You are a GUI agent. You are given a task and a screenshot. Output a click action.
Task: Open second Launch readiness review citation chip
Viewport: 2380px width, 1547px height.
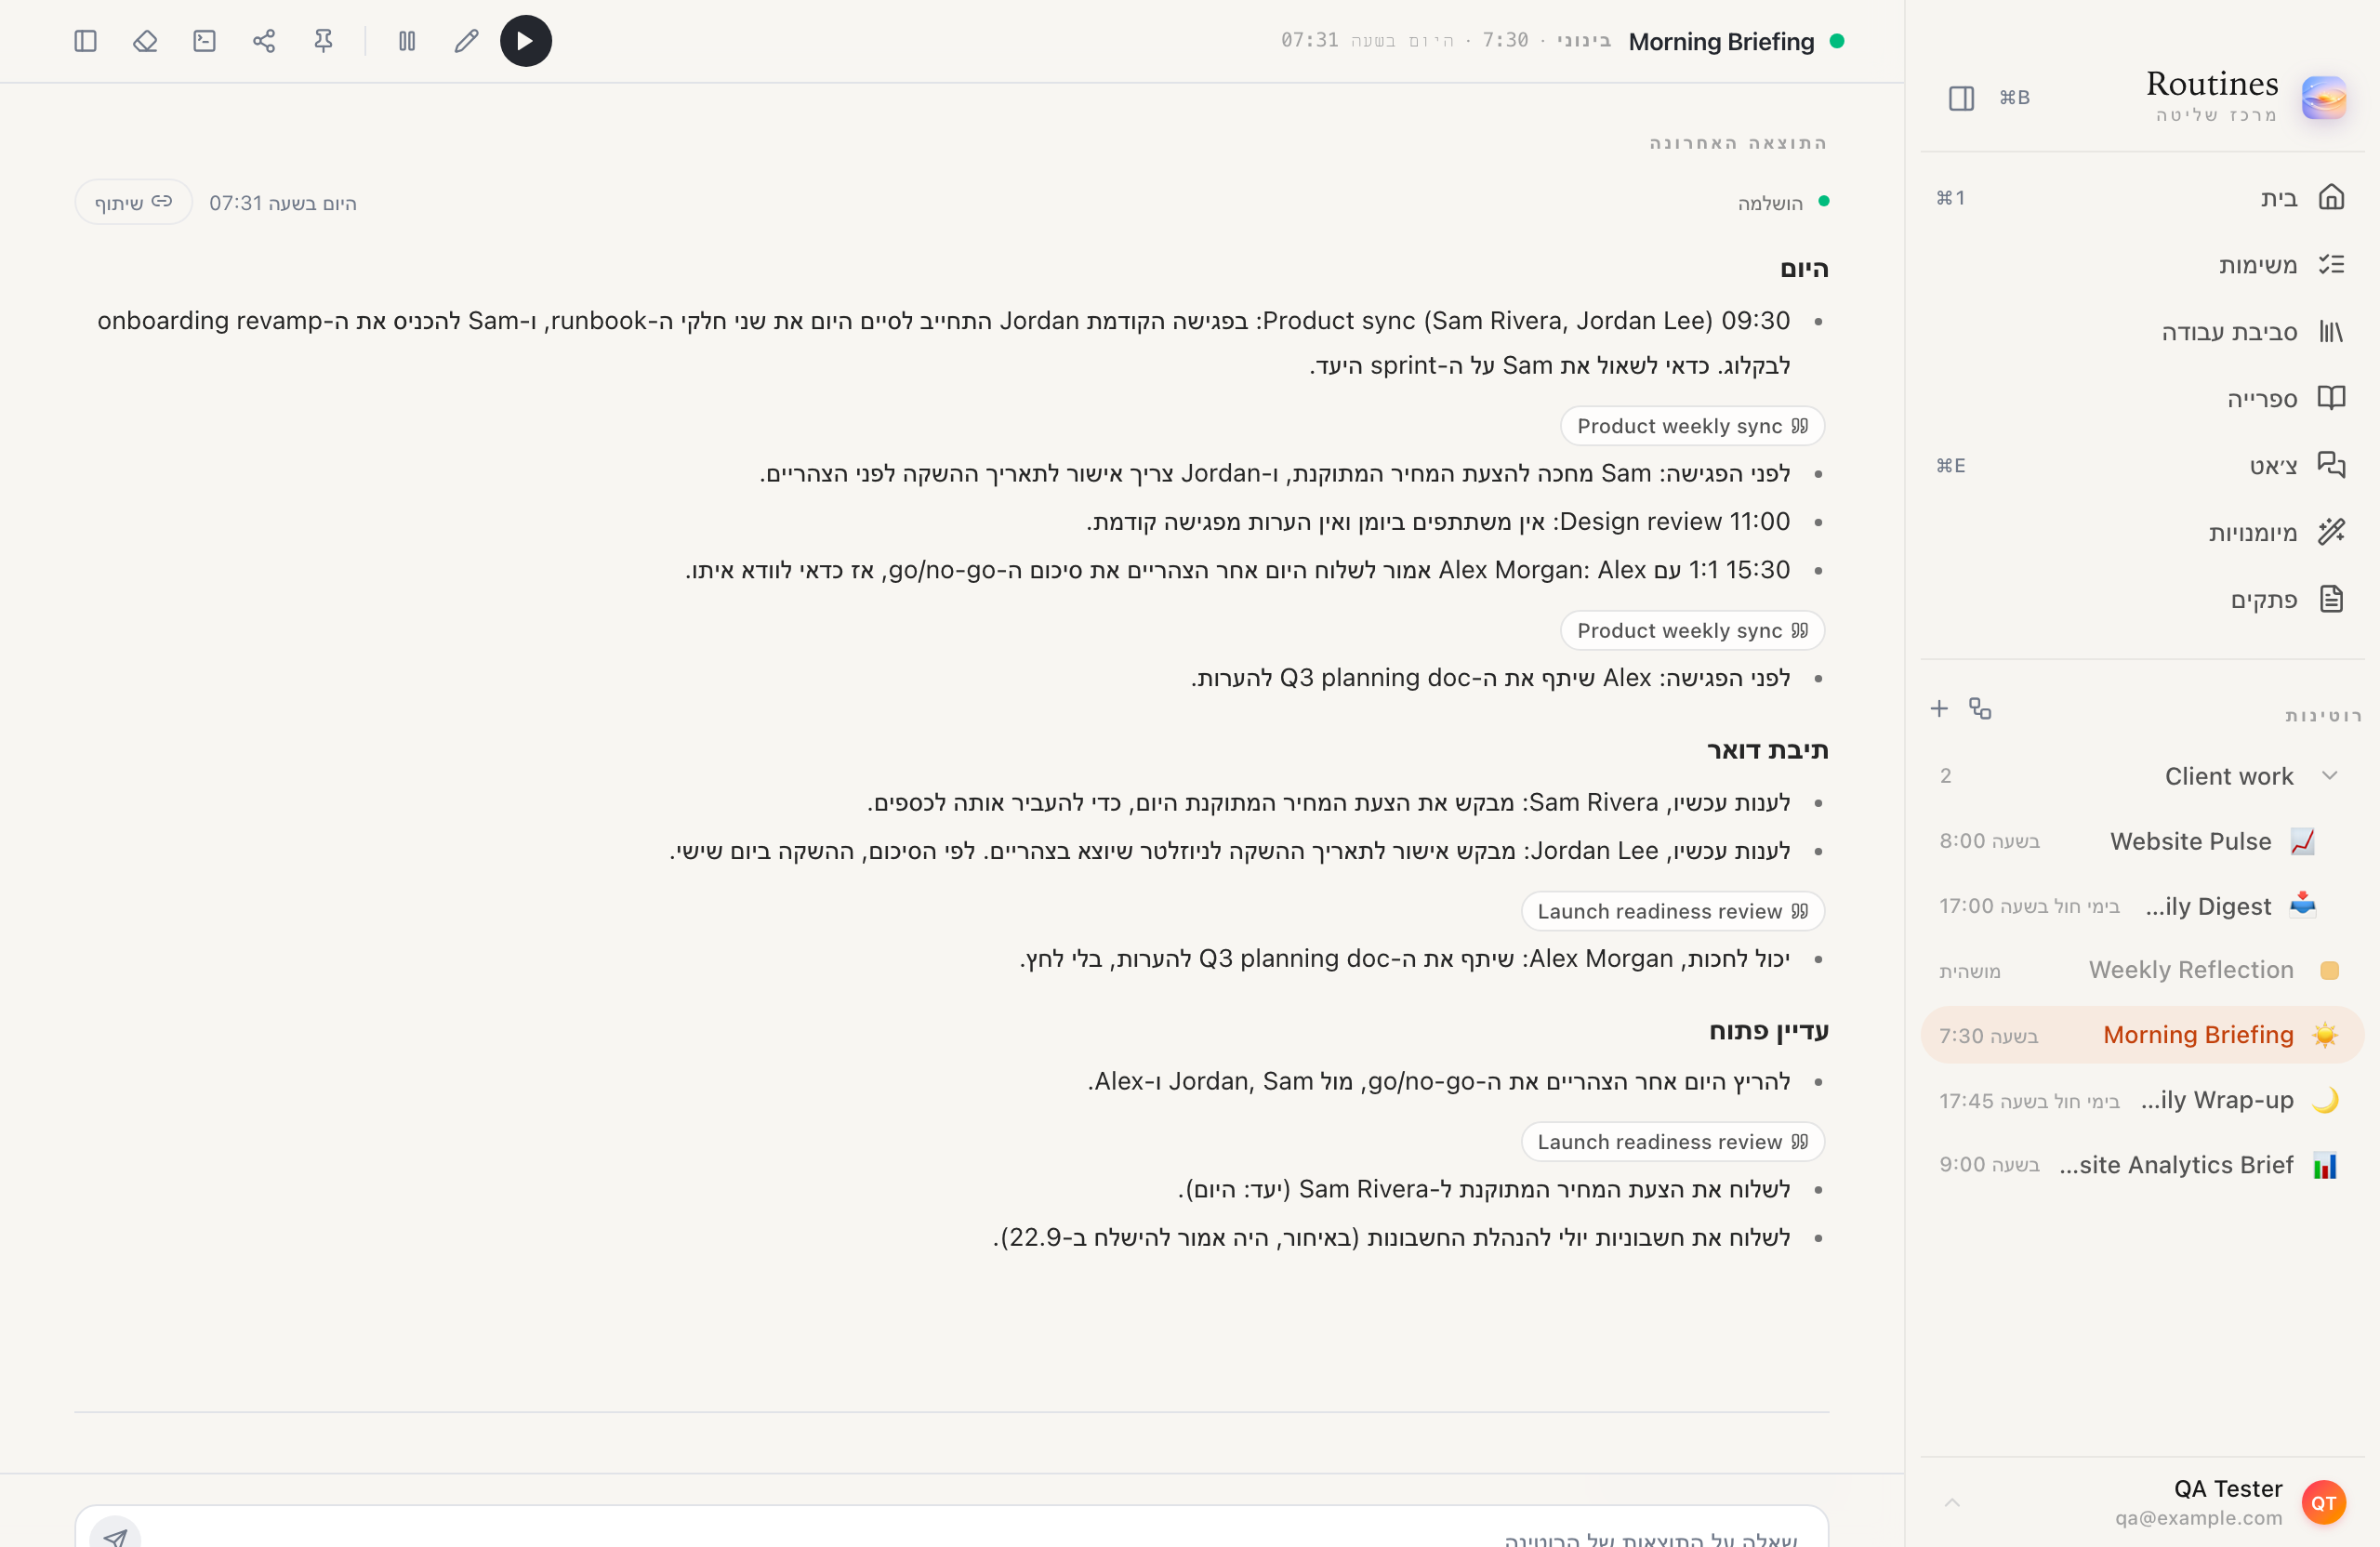tap(1673, 1141)
